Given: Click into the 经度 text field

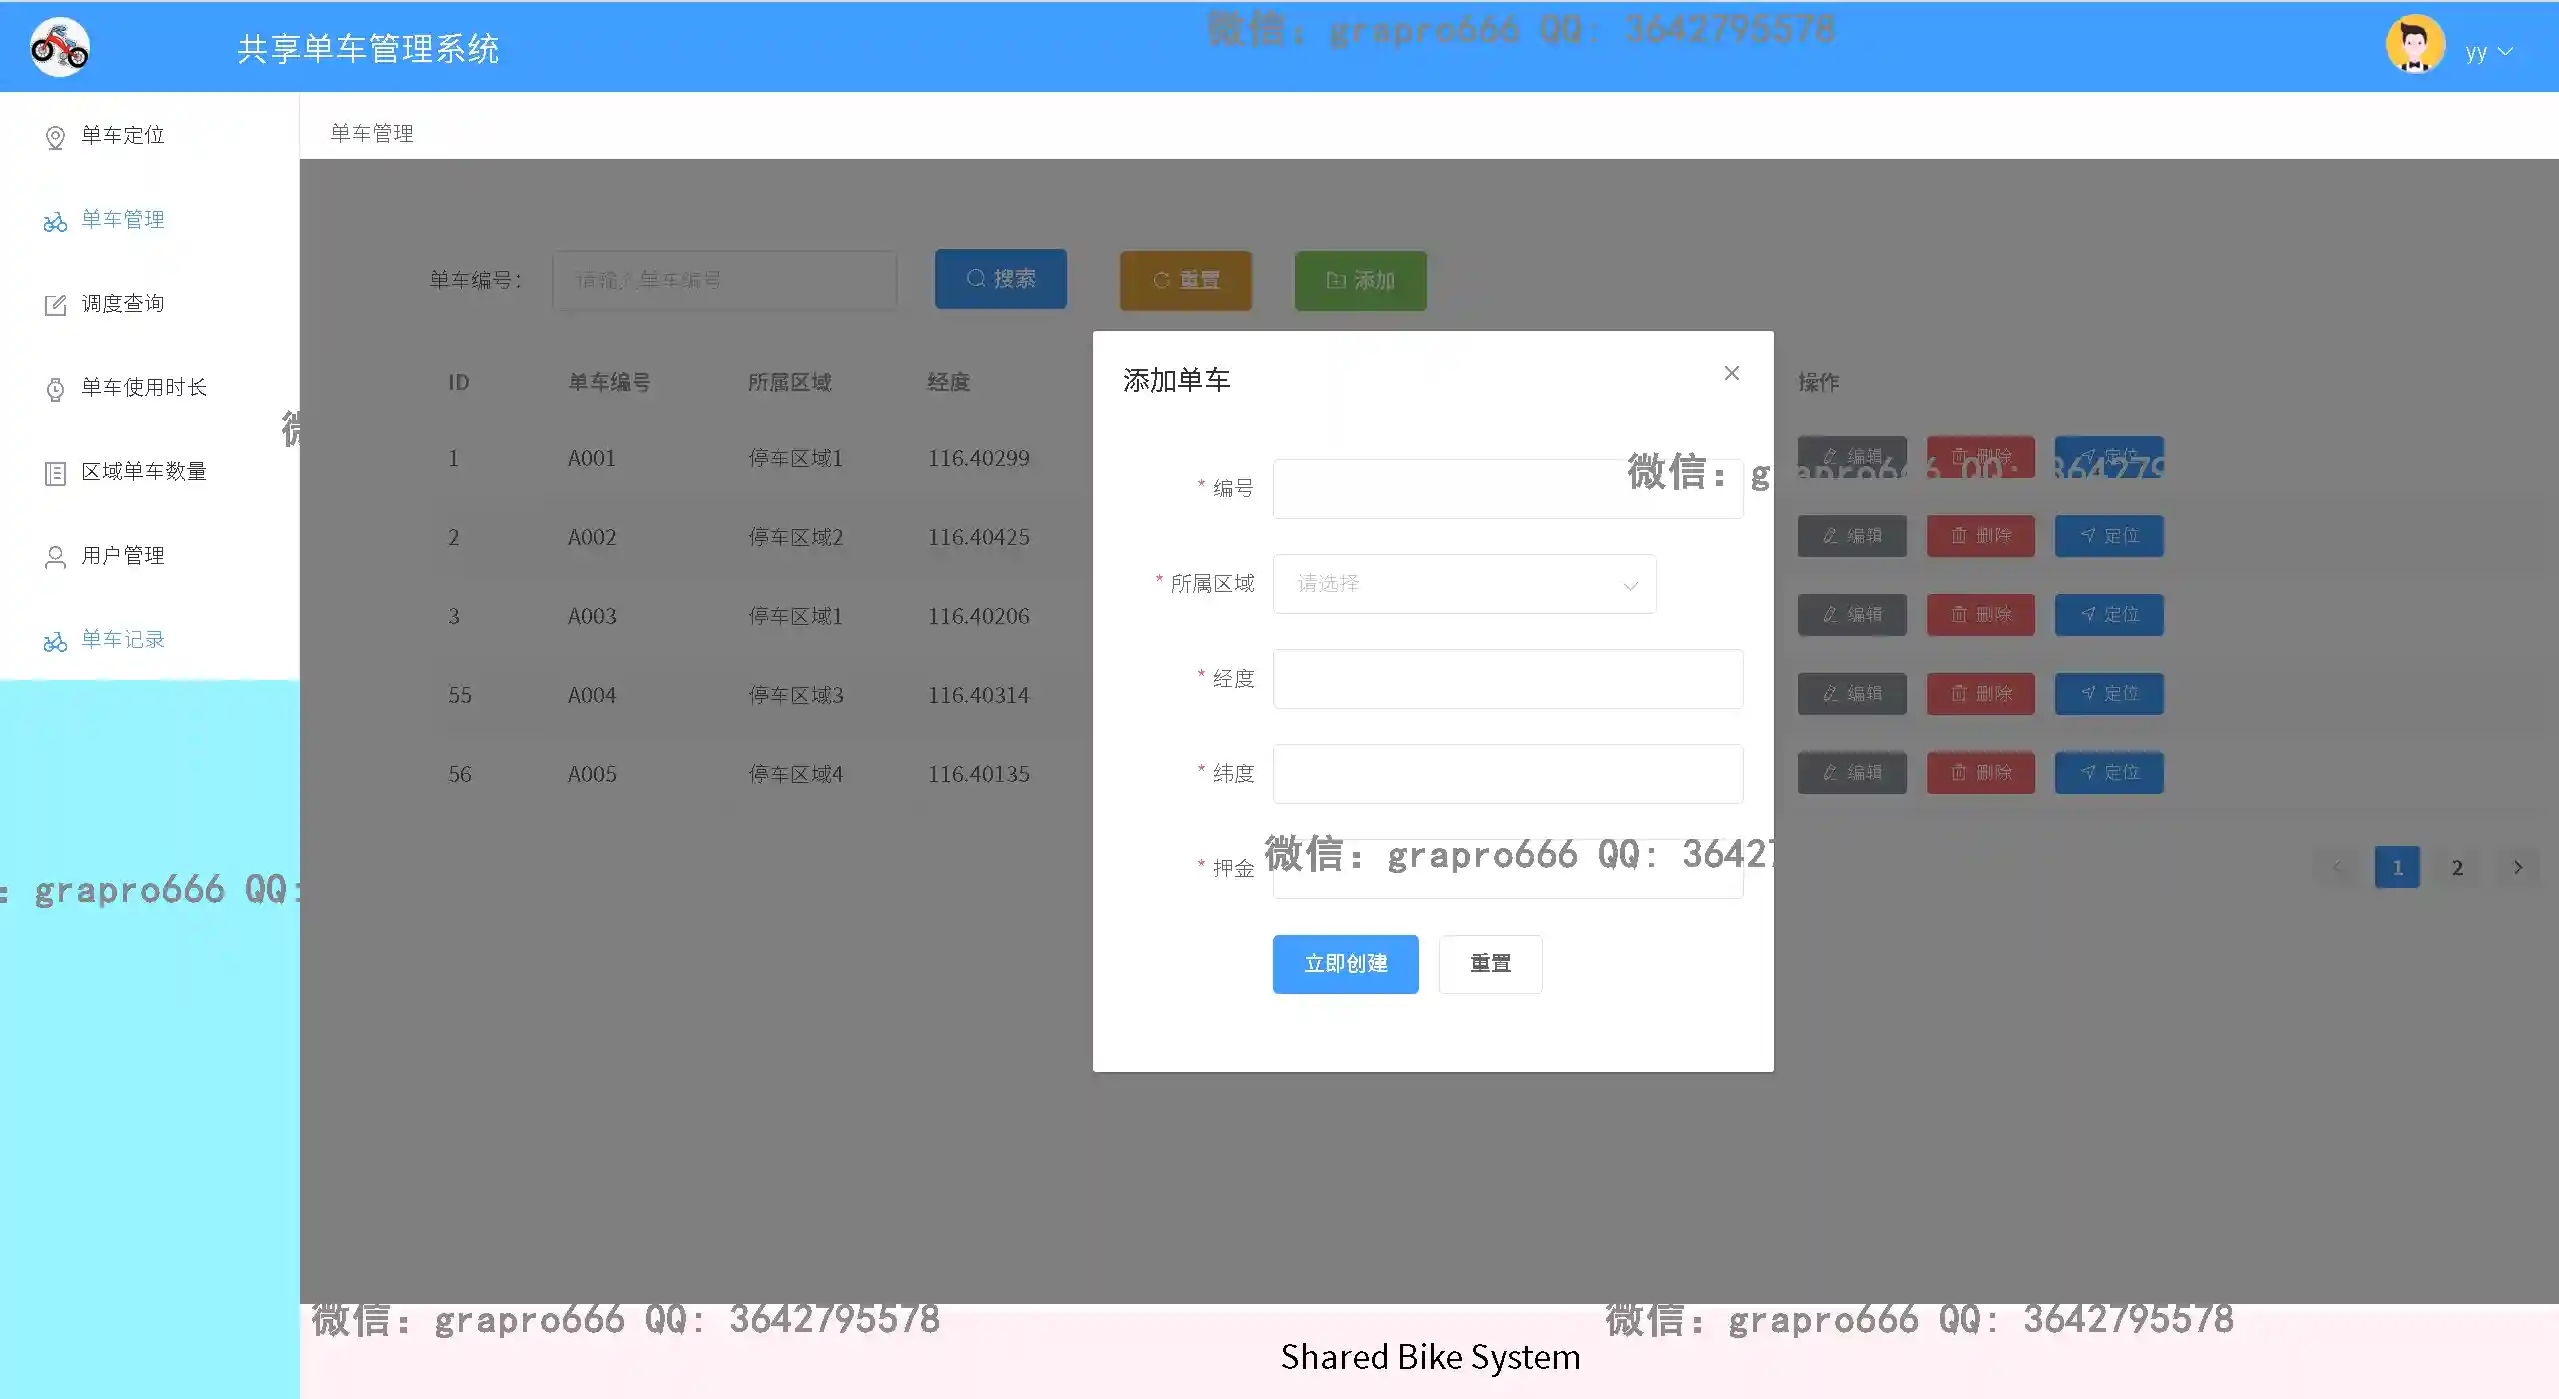Looking at the screenshot, I should pyautogui.click(x=1507, y=679).
